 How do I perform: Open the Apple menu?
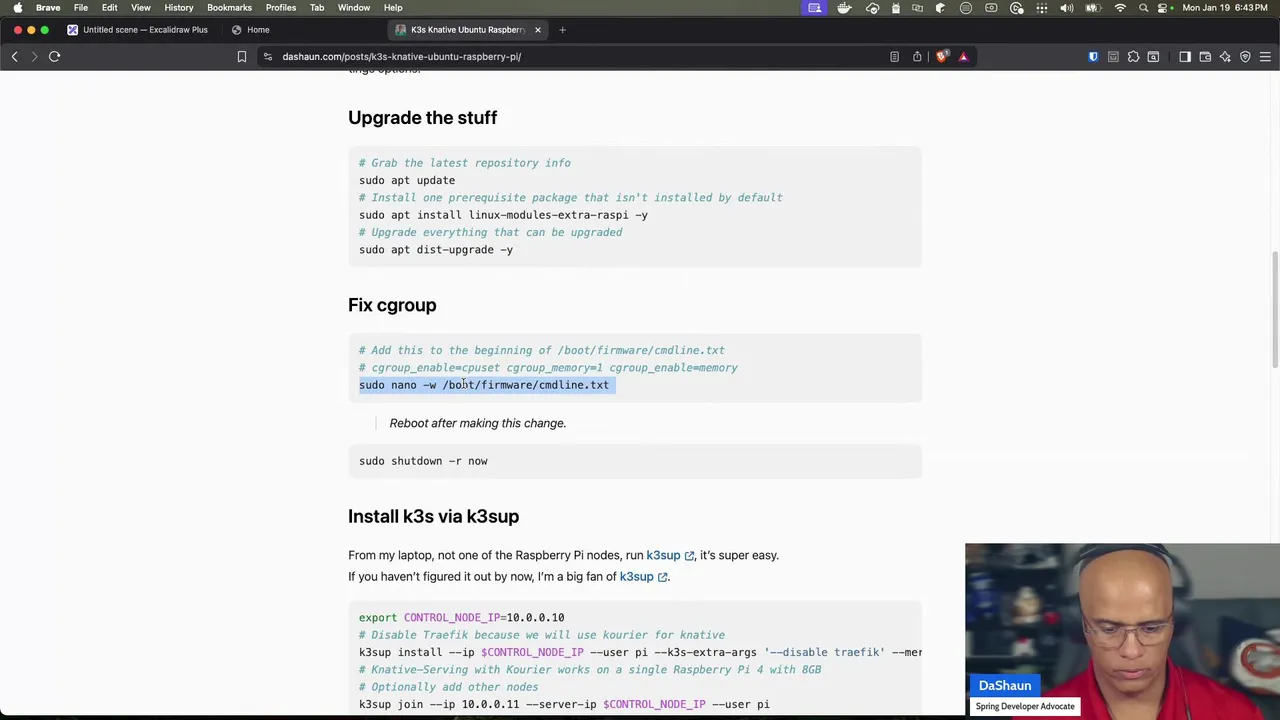(17, 8)
